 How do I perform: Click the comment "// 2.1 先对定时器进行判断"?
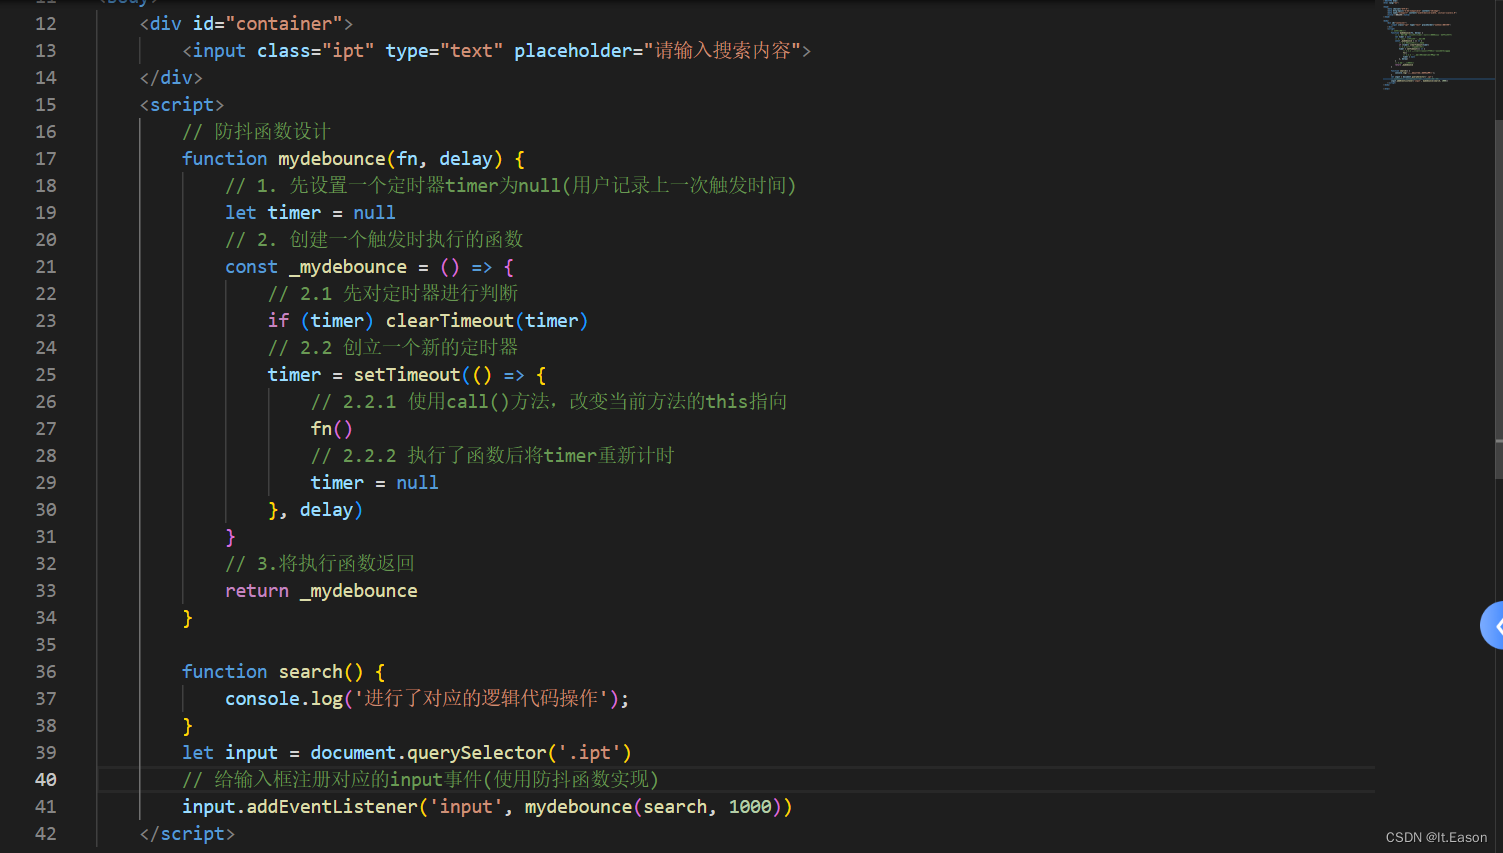(393, 293)
